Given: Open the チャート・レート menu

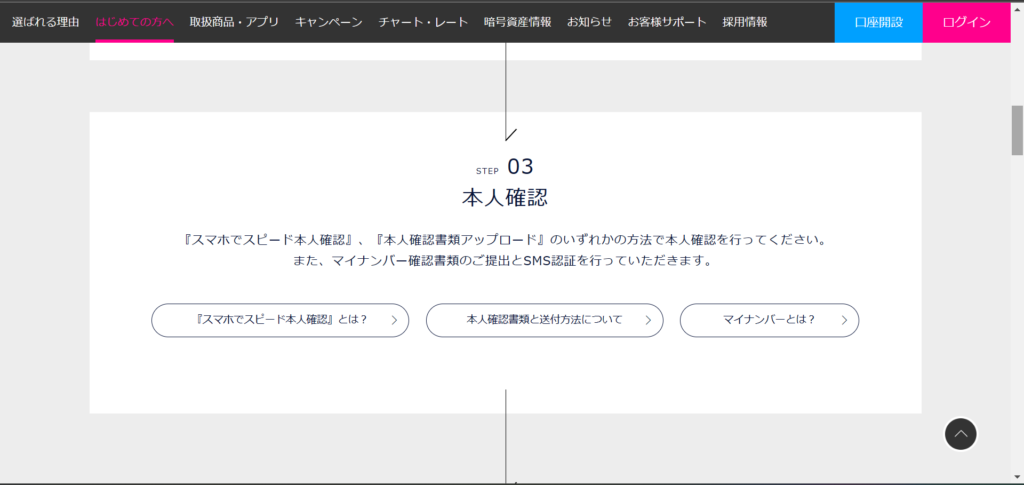Looking at the screenshot, I should coord(423,22).
